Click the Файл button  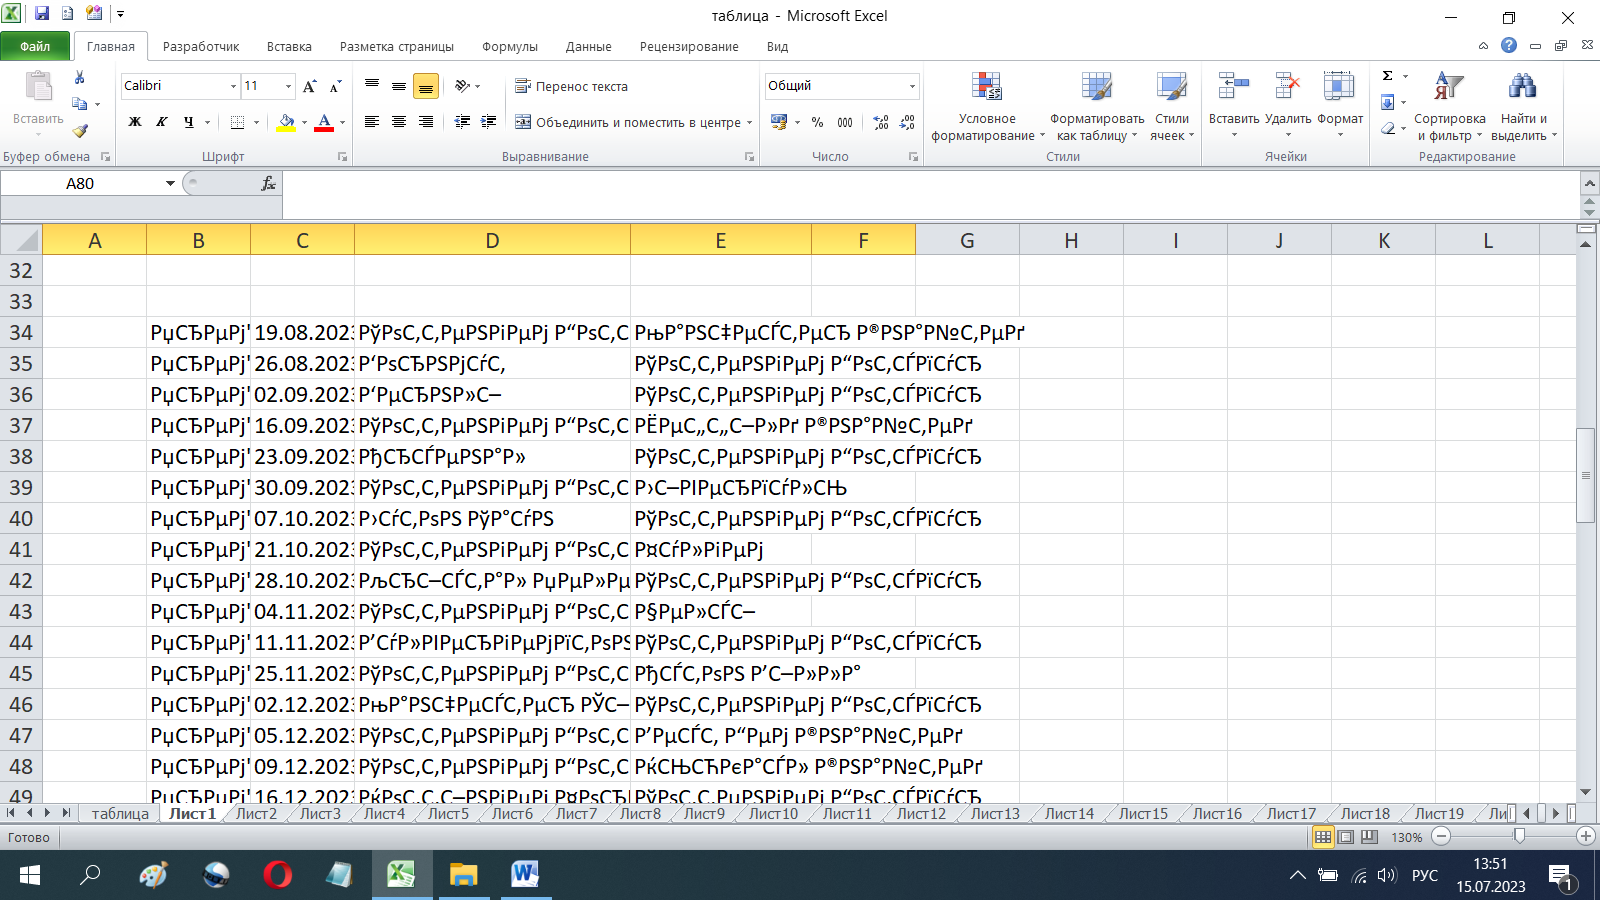point(35,47)
